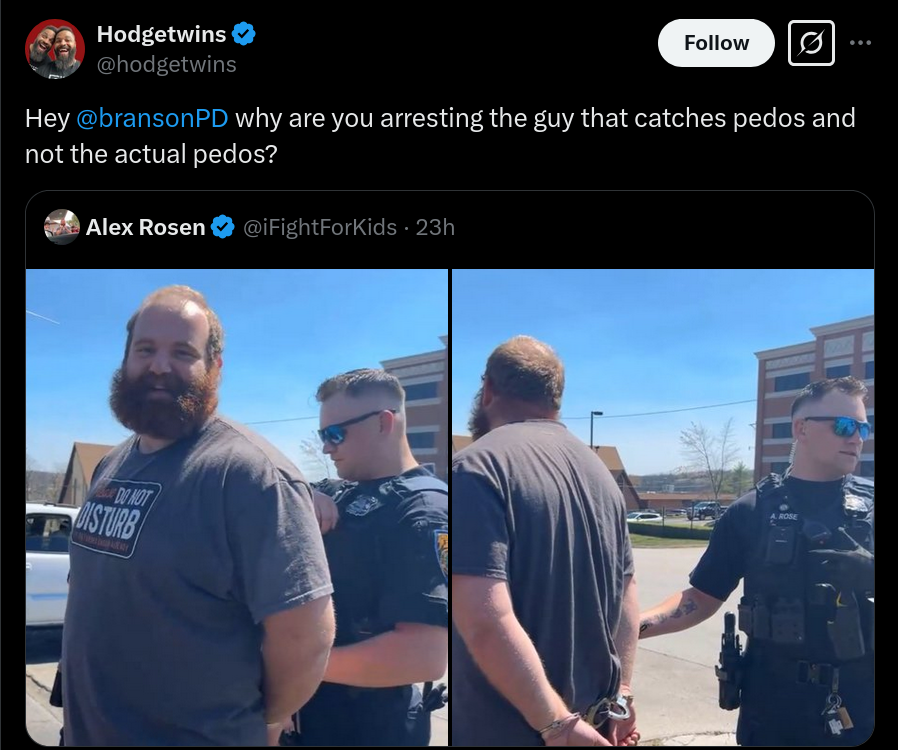This screenshot has width=898, height=750.
Task: Open the right photo showing handcuffs
Action: [x=663, y=507]
